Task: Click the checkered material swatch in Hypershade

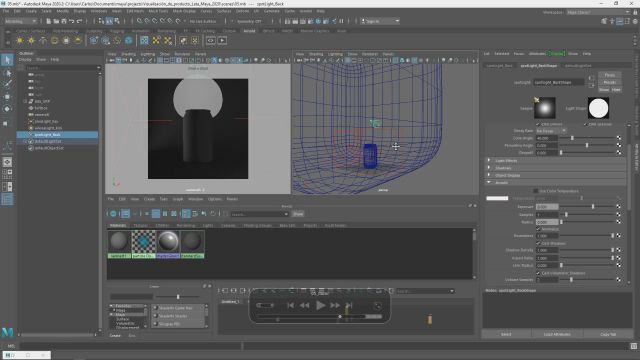Action: 144,242
